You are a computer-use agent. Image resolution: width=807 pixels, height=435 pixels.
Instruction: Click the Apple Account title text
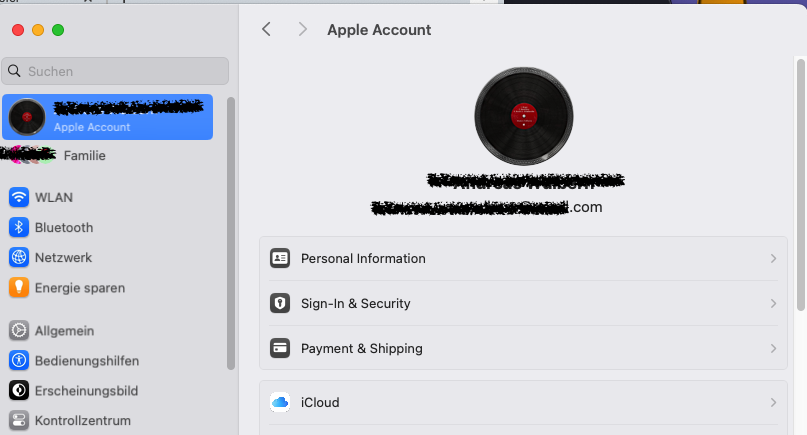(x=379, y=30)
